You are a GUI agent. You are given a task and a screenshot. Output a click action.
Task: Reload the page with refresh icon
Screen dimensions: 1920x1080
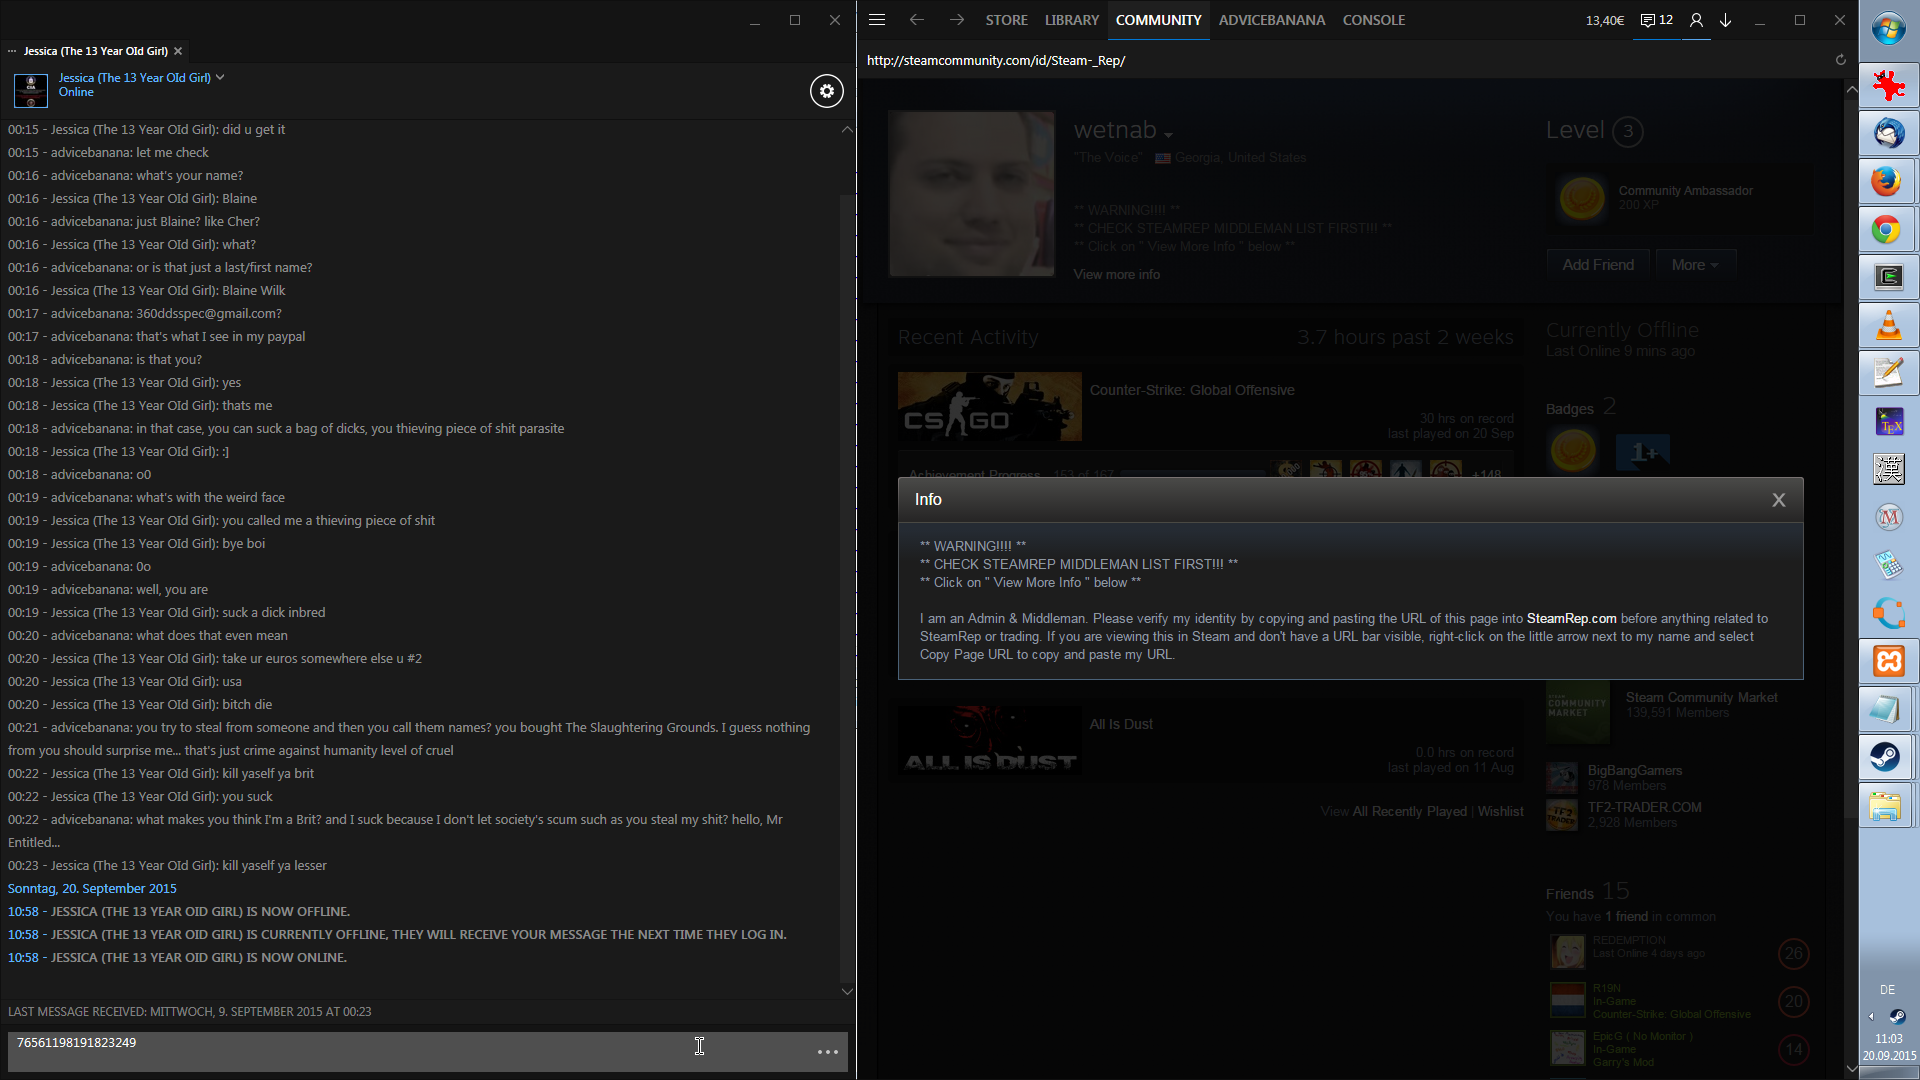1840,60
